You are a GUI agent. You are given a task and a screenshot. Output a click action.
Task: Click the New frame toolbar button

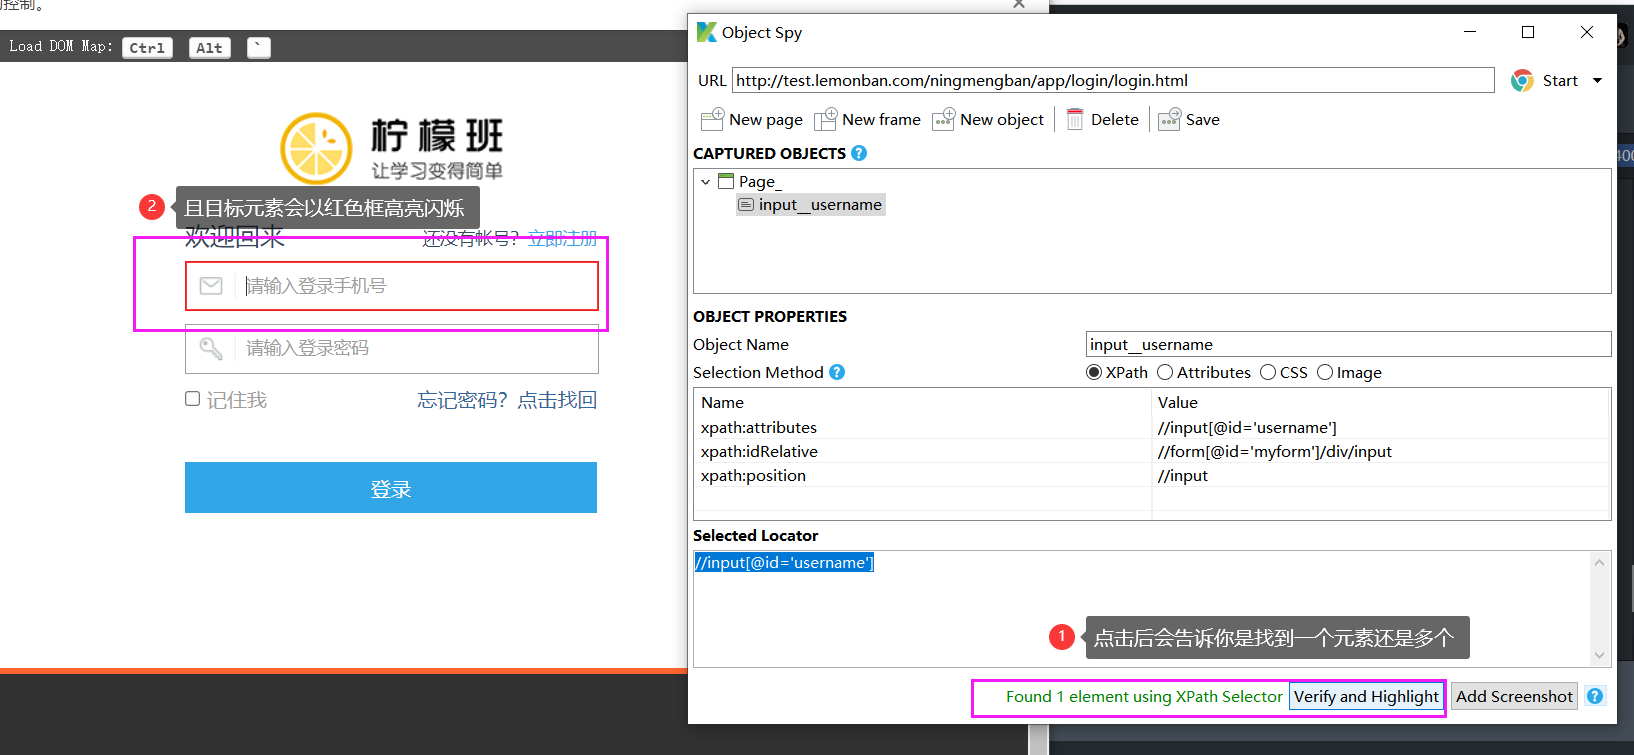pos(867,120)
